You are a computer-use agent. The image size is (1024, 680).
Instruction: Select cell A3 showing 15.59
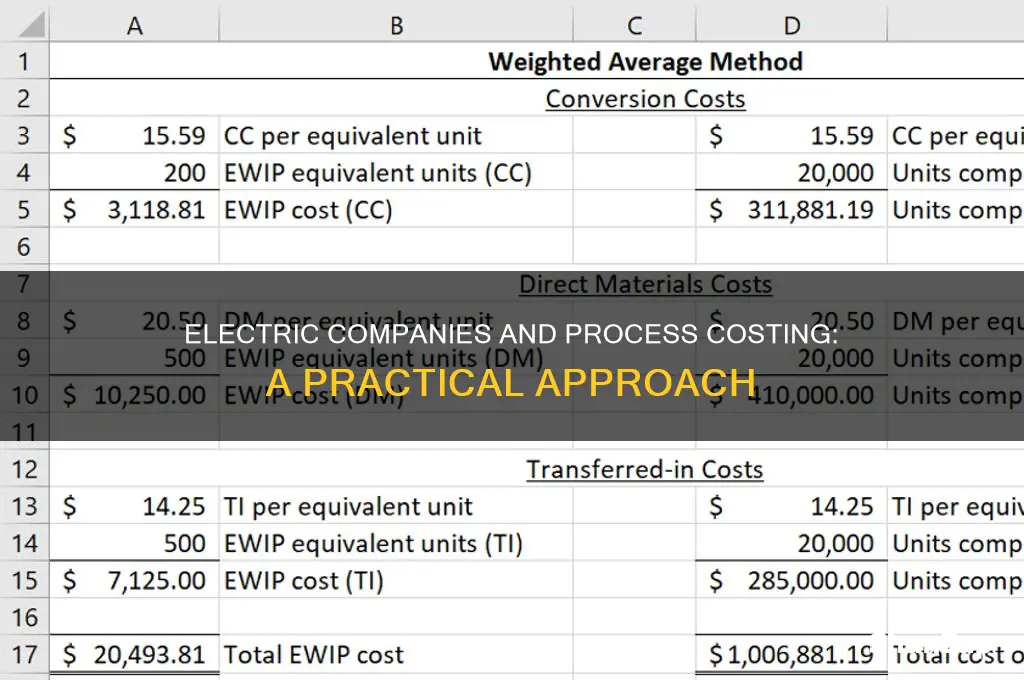[135, 136]
